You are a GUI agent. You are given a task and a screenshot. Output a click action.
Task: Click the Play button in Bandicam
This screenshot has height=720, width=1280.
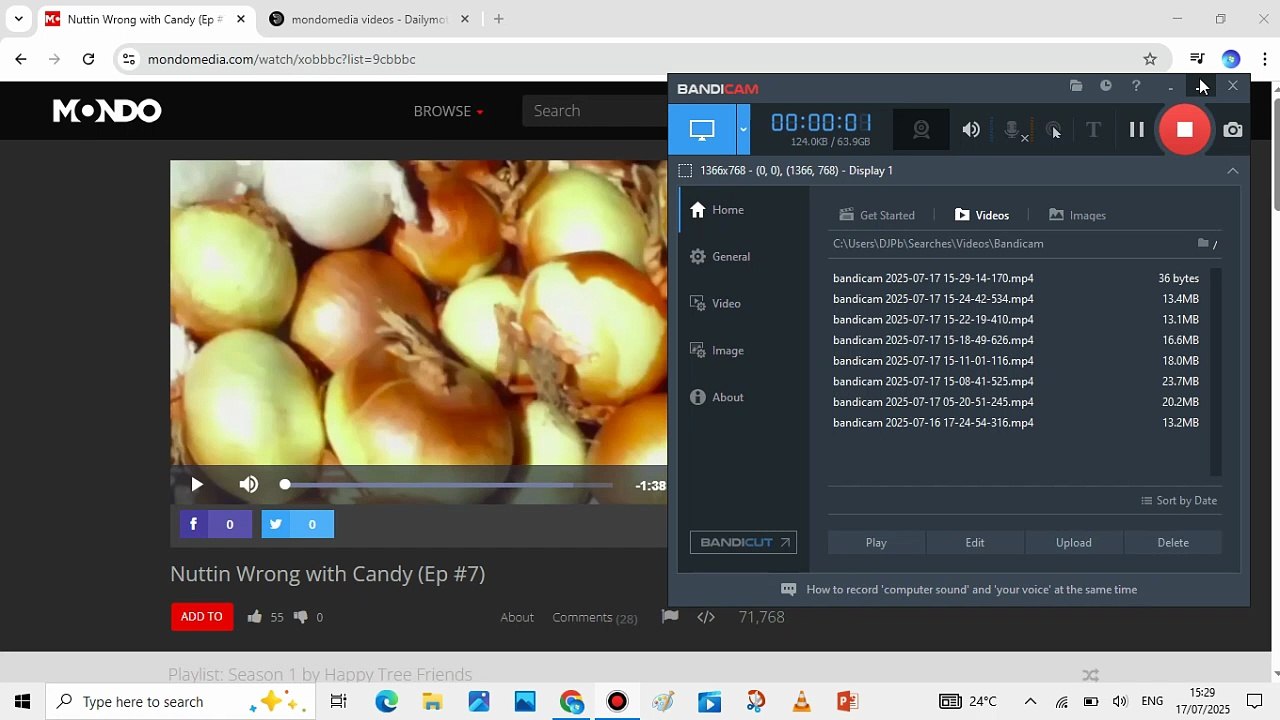[876, 542]
